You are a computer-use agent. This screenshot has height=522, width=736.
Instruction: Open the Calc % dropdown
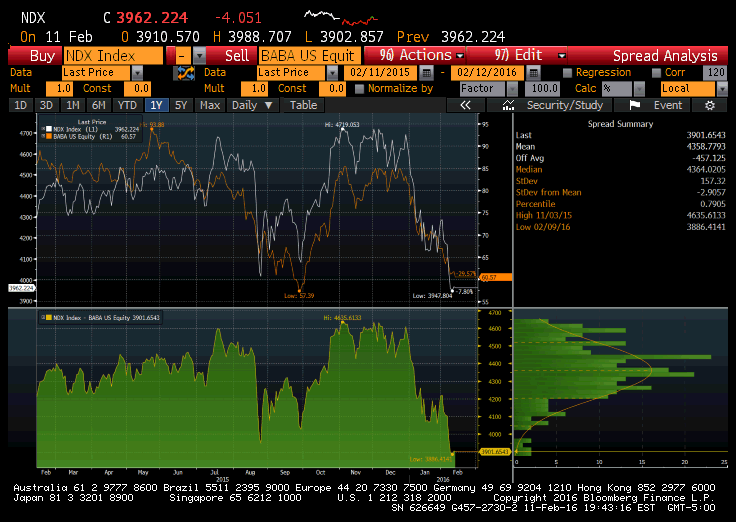click(639, 89)
